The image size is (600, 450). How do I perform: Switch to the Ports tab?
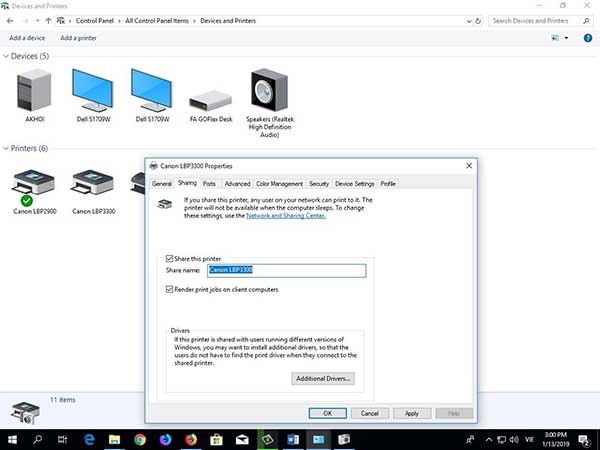209,184
